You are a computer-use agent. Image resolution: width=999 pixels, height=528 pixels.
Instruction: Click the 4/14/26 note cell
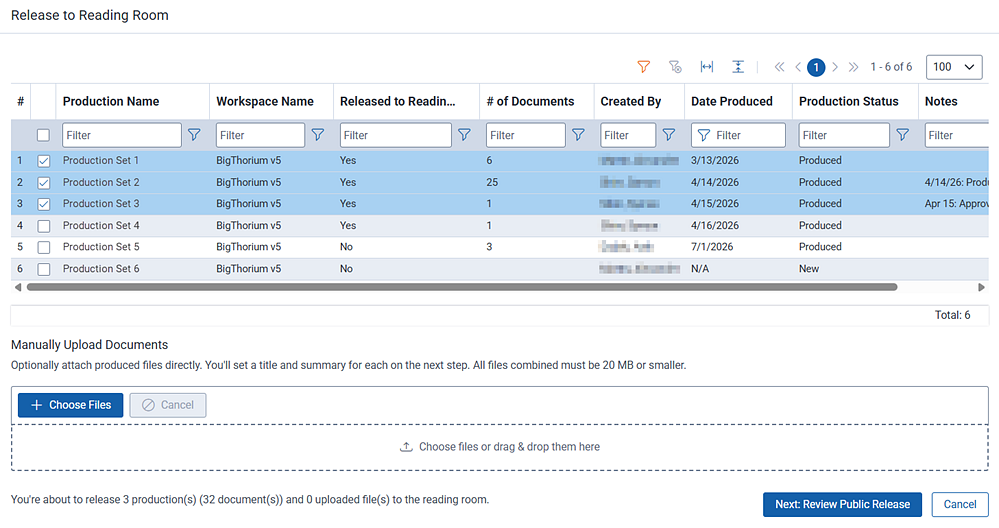click(956, 182)
